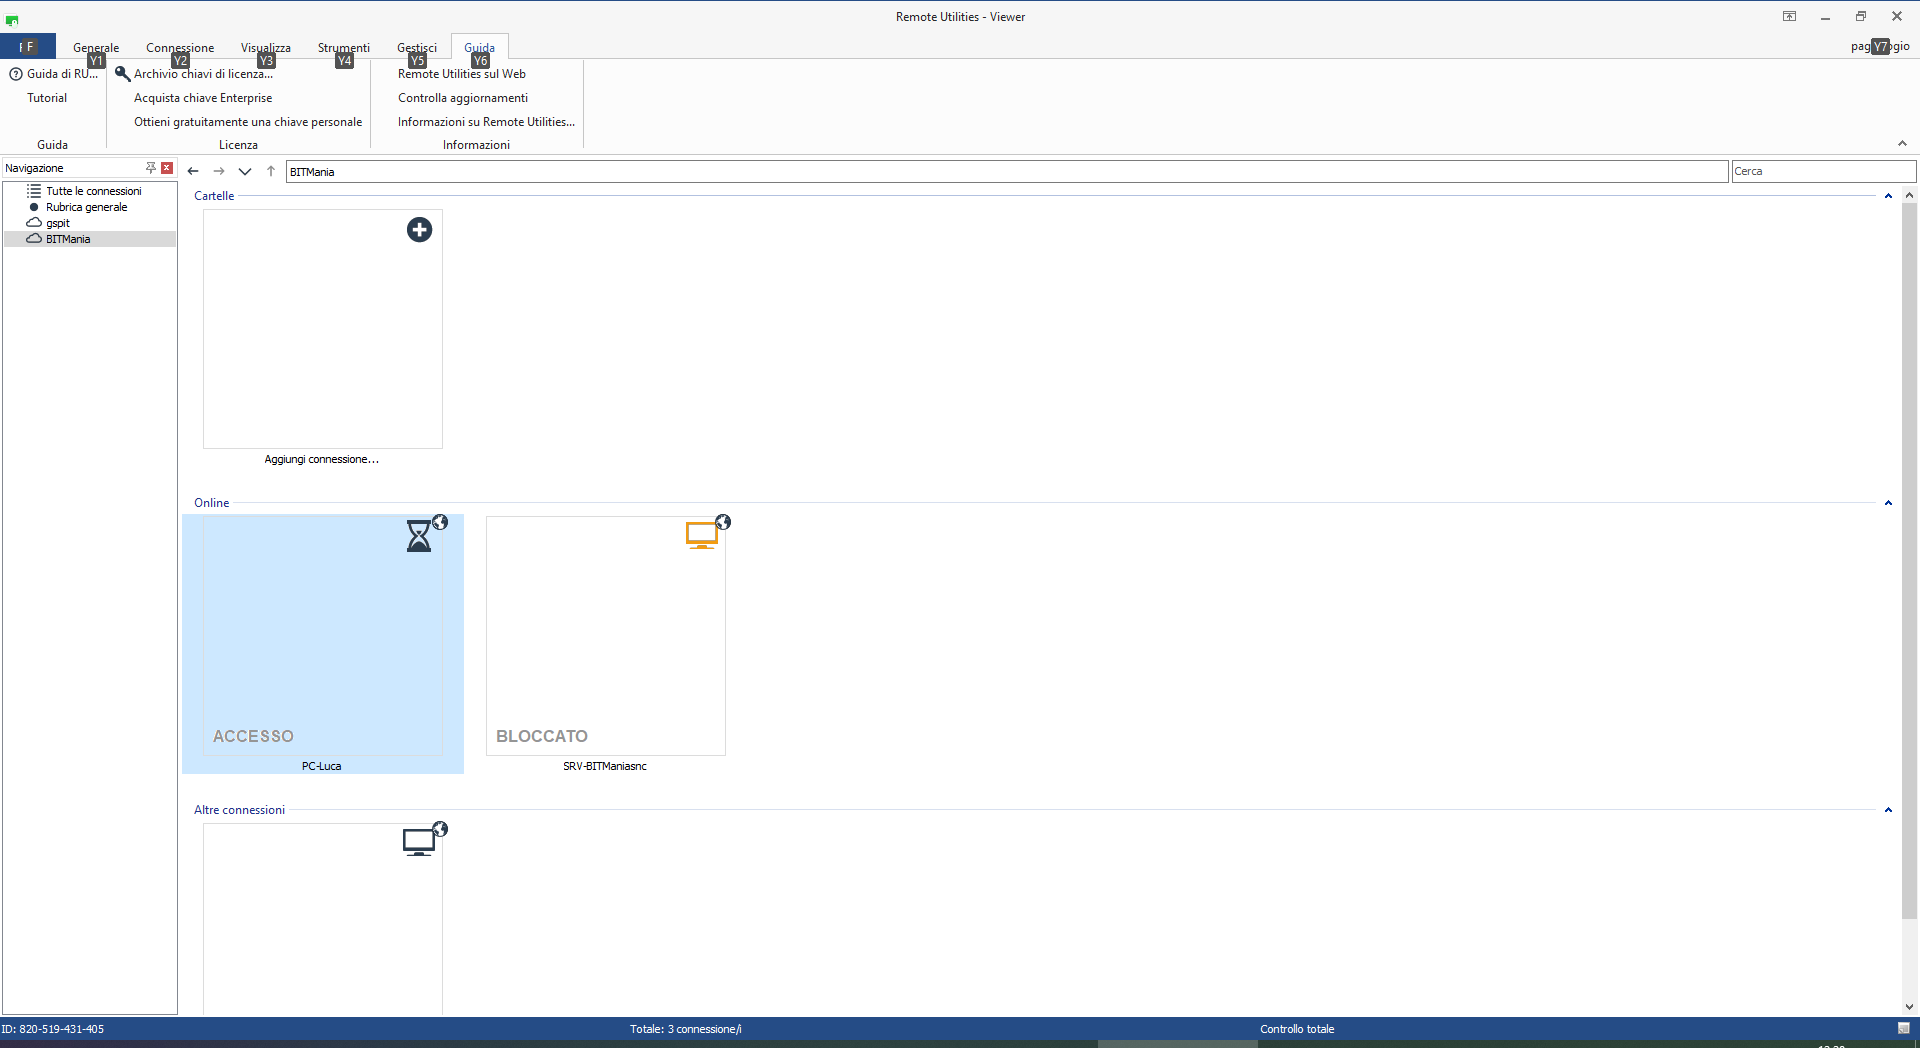Screen dimensions: 1920x1048
Task: Click the Archivio chiavi di licenza key icon
Action: [123, 73]
